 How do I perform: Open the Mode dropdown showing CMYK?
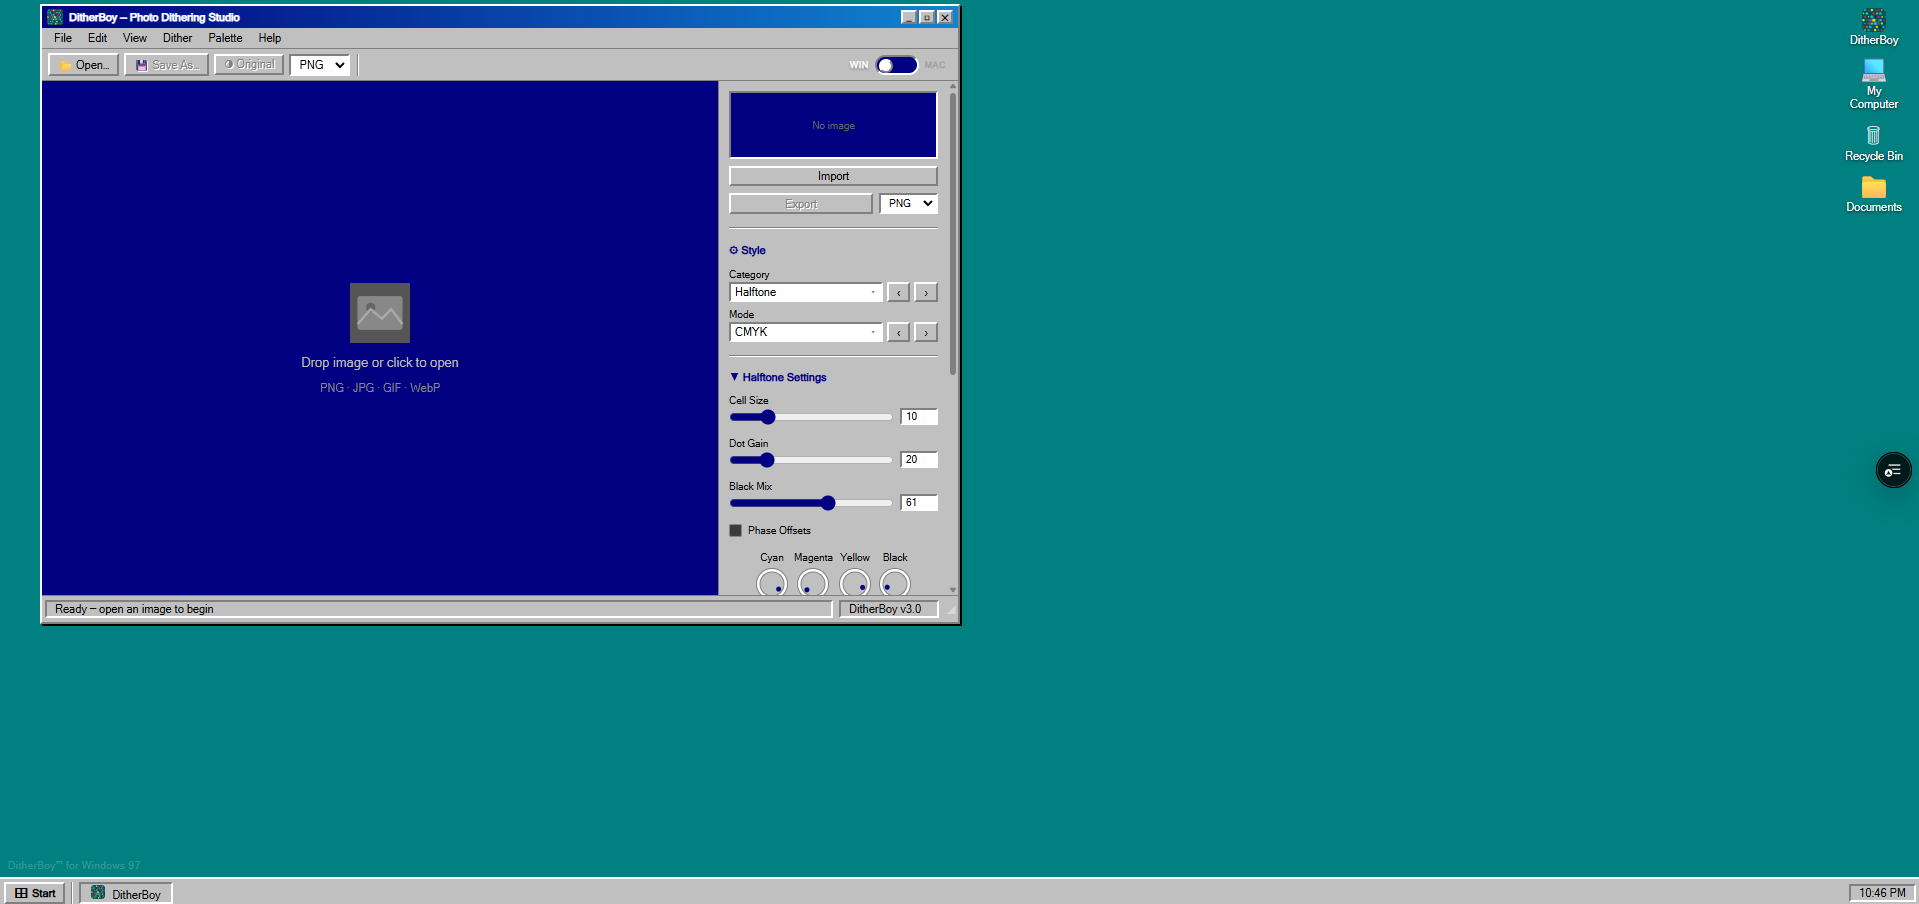pyautogui.click(x=805, y=333)
